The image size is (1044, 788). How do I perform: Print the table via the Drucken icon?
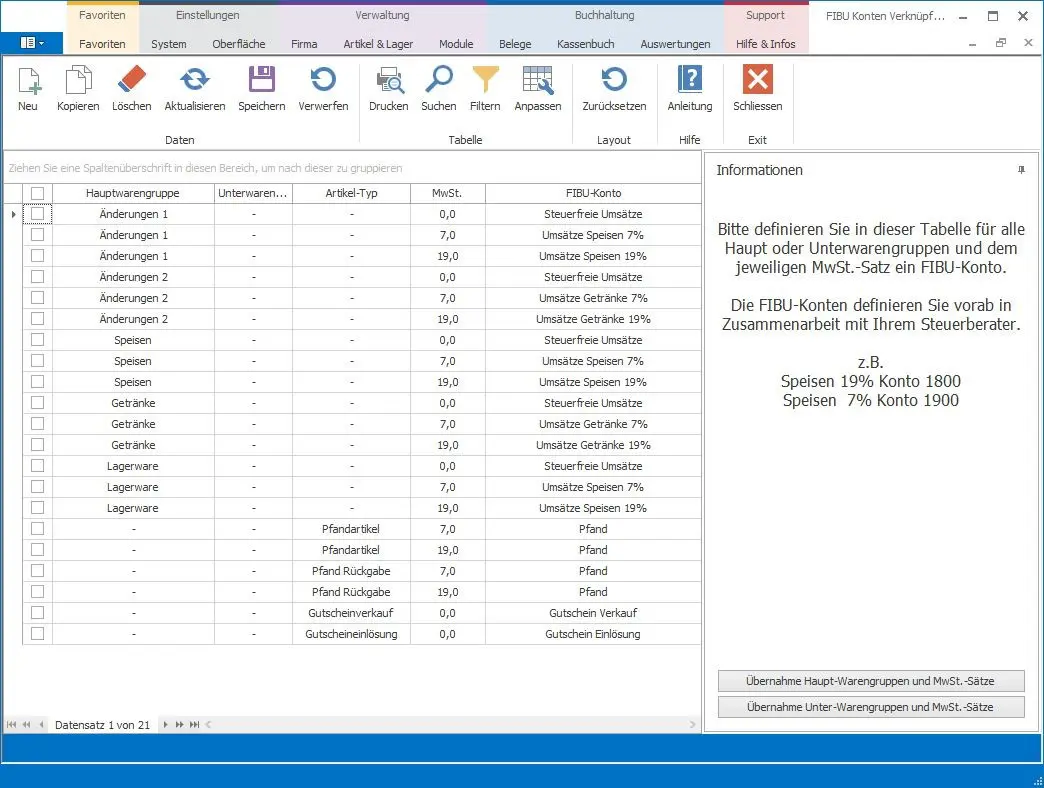pyautogui.click(x=388, y=81)
